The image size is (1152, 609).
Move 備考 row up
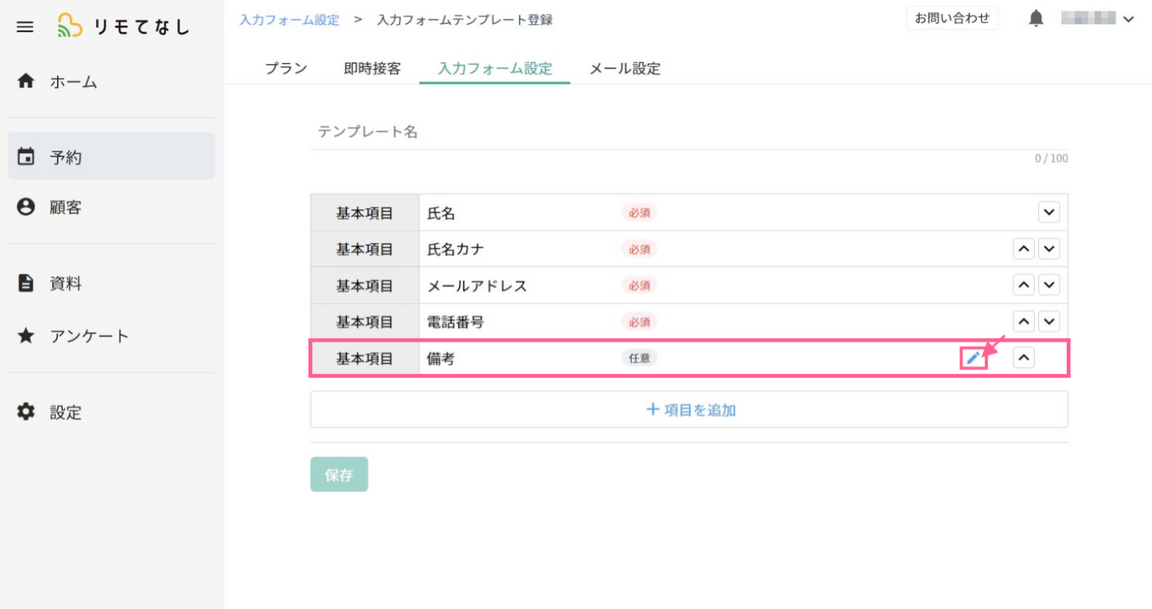coord(1023,358)
